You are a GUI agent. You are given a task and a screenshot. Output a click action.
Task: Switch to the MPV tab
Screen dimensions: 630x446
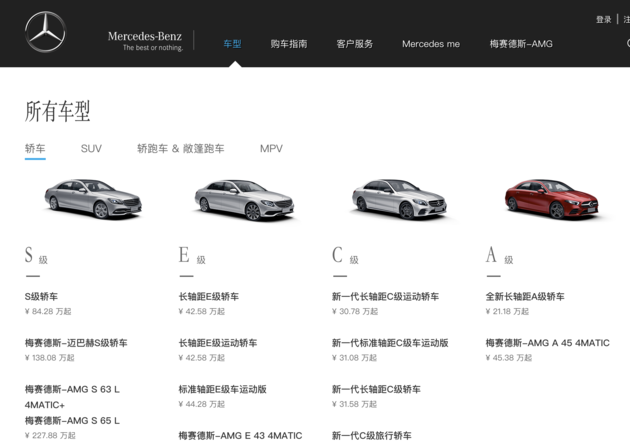coord(271,149)
